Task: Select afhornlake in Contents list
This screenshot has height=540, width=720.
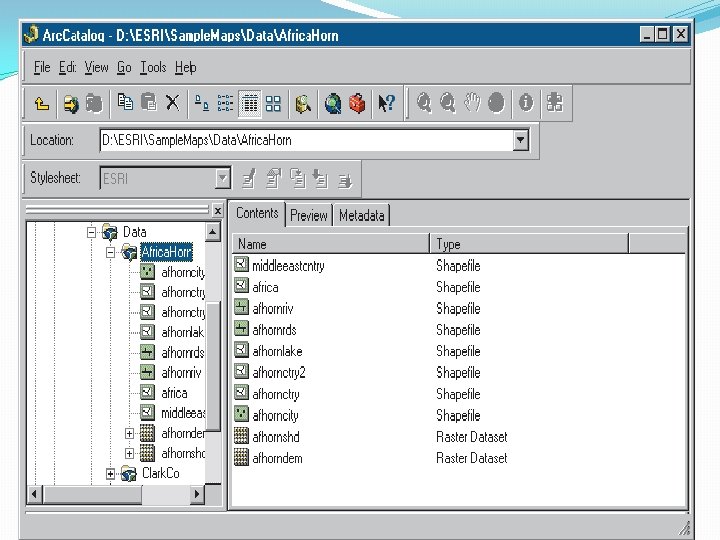Action: pos(277,351)
